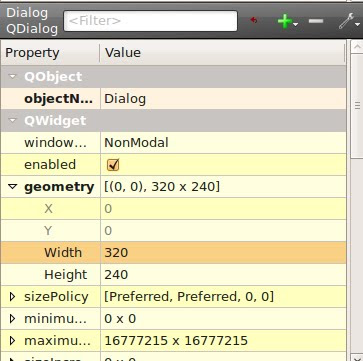Viewport: 363px width, 361px height.
Task: Collapse the geometry property
Action: [12, 186]
